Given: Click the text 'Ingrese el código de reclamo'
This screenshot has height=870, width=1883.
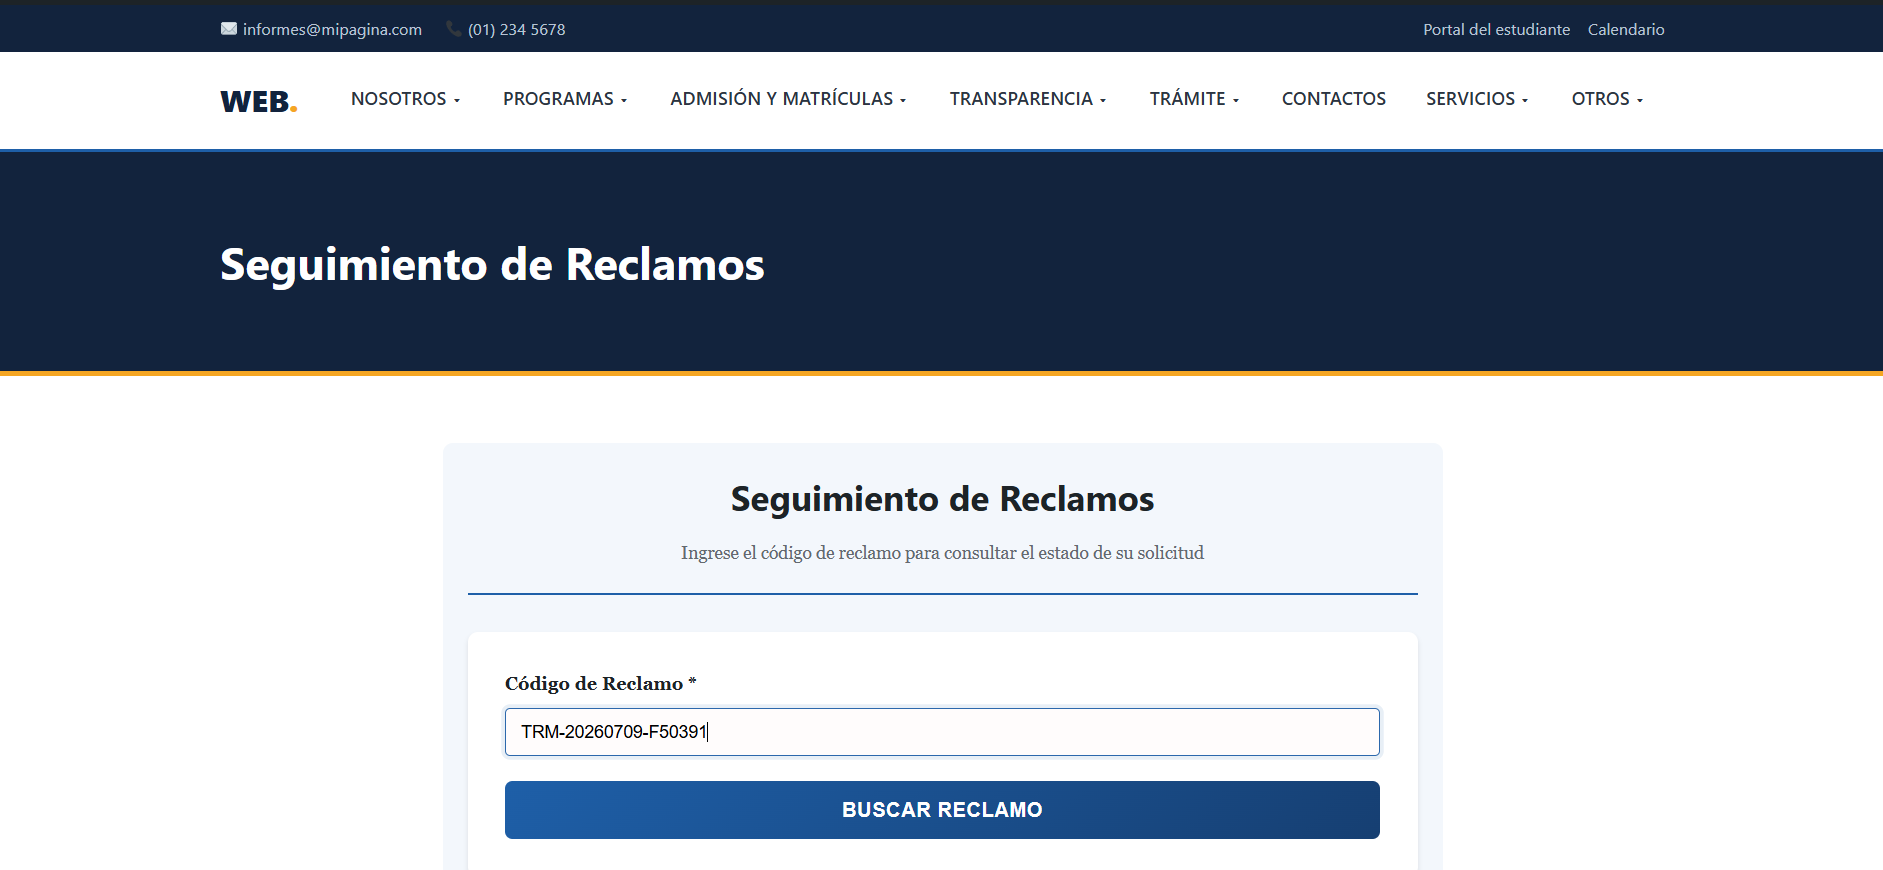Looking at the screenshot, I should click(791, 553).
